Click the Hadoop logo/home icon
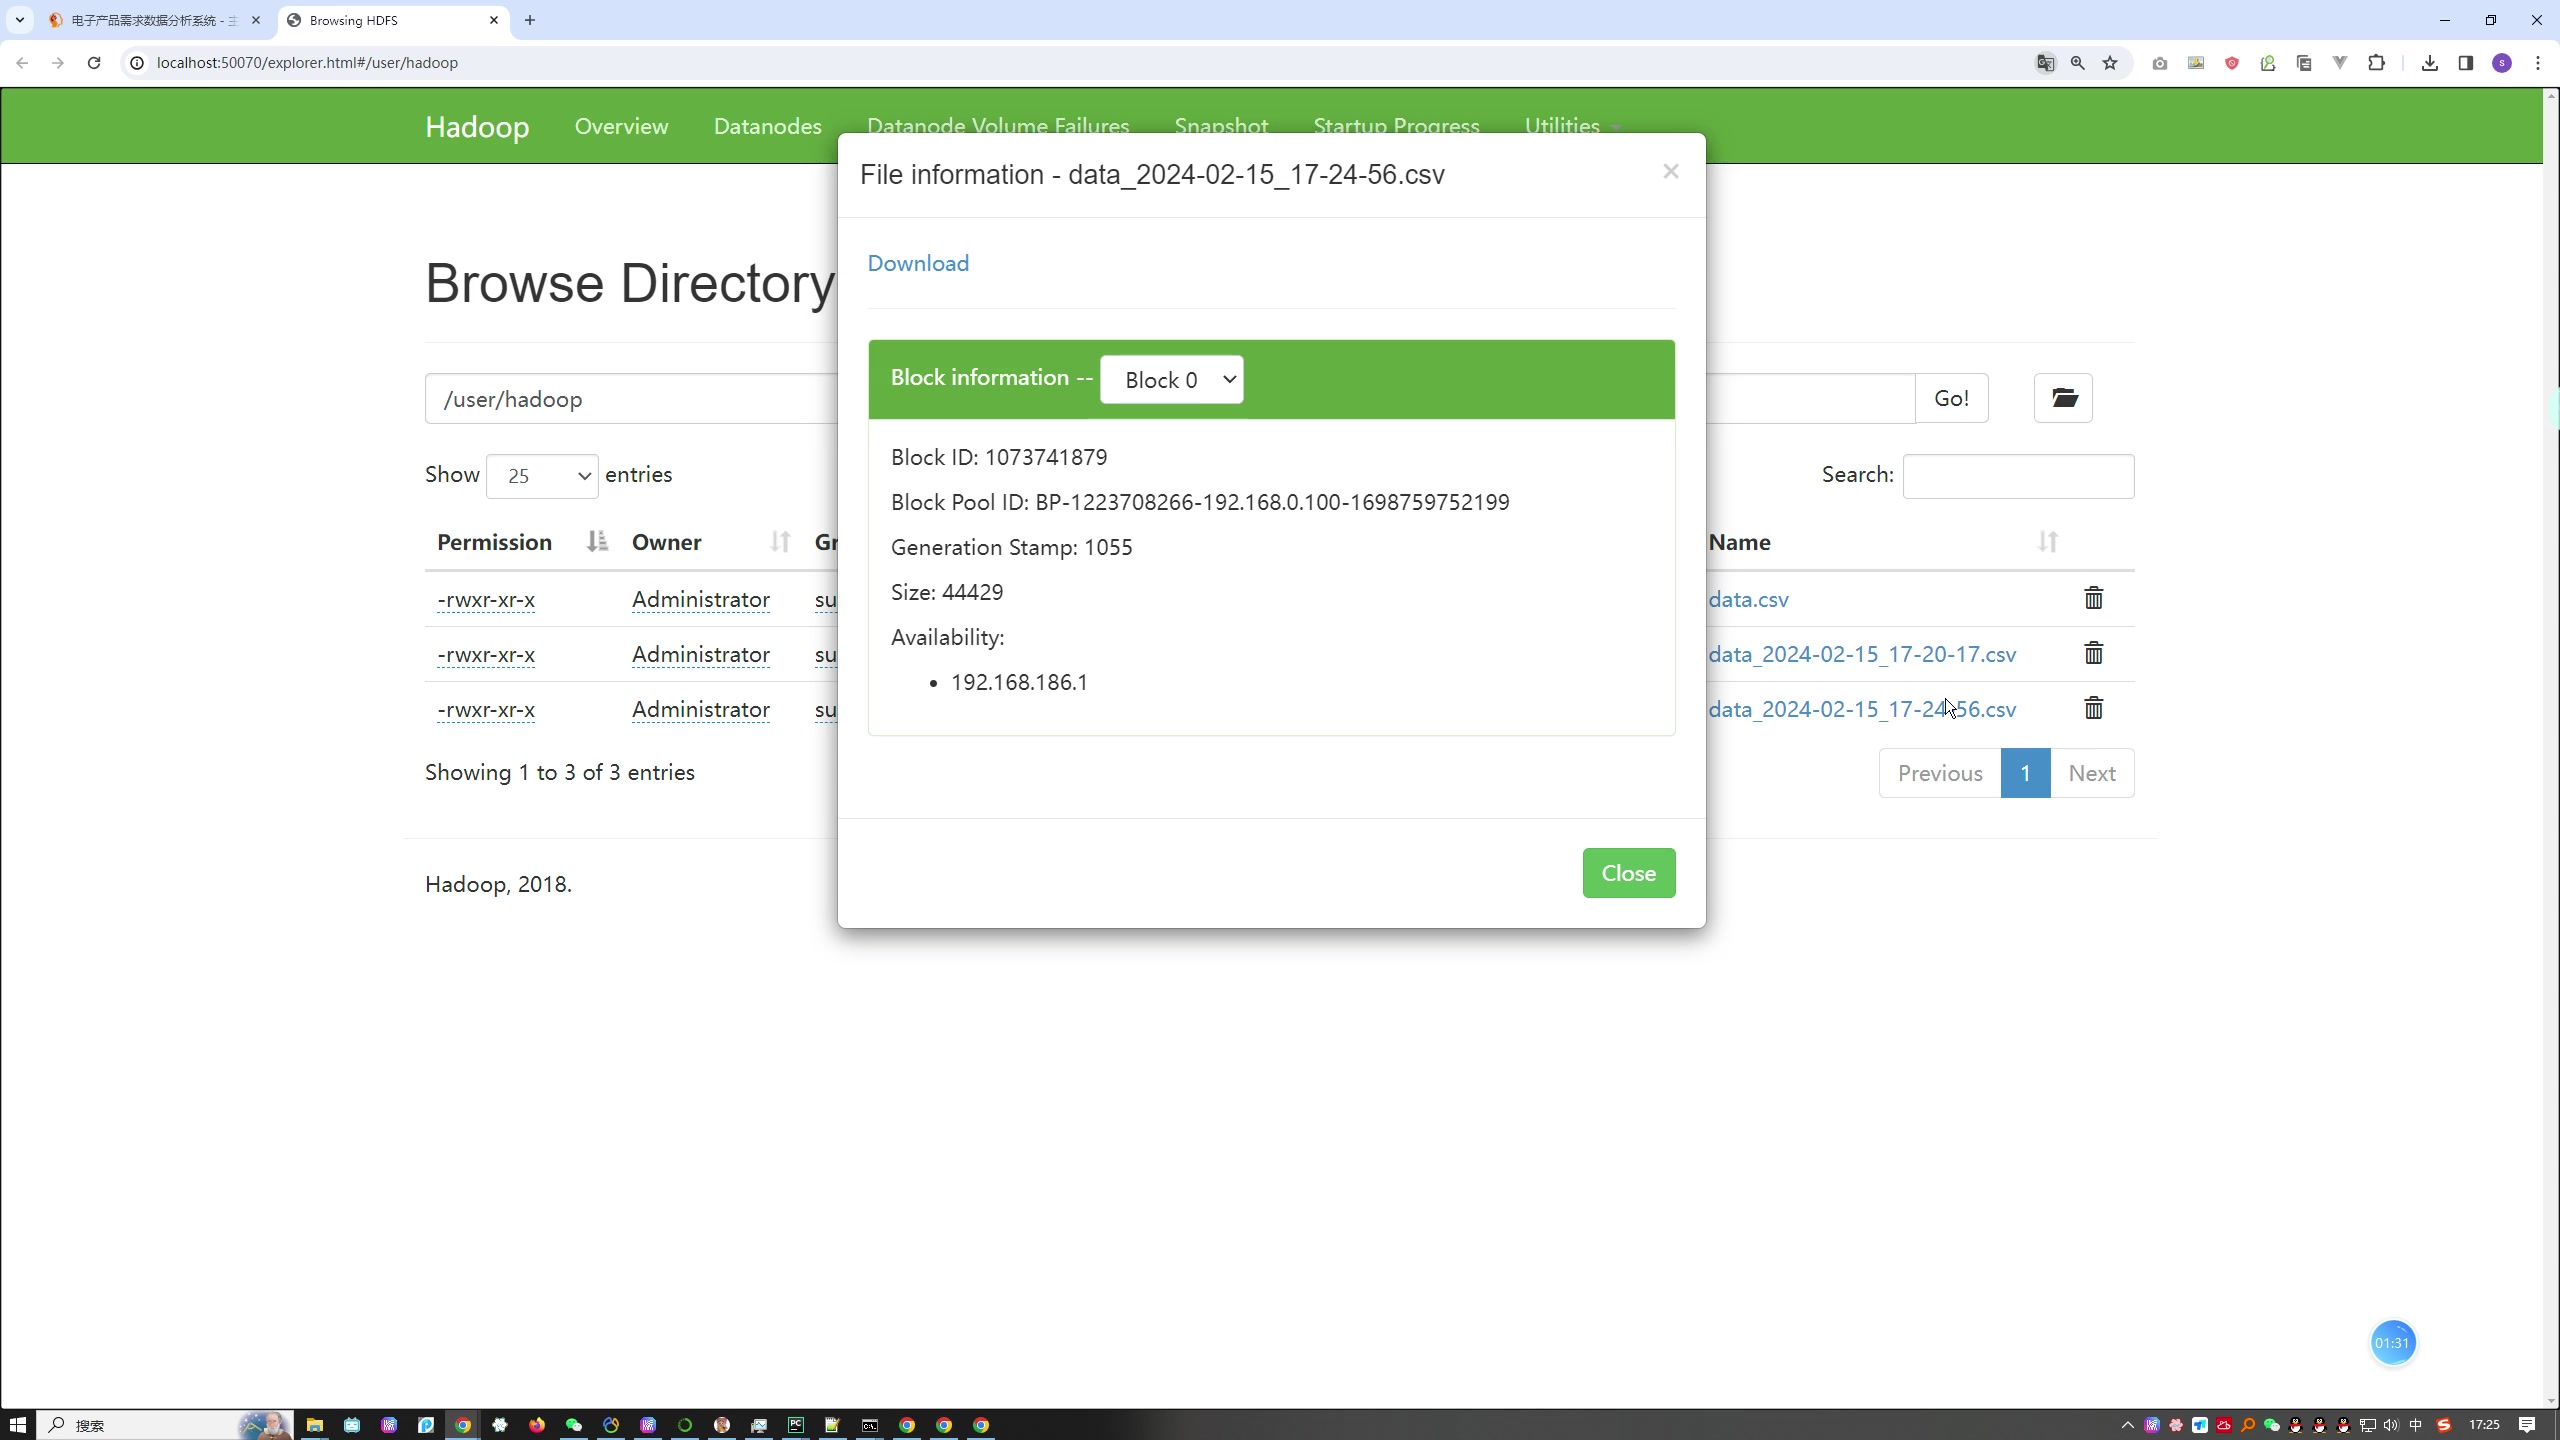Image resolution: width=2560 pixels, height=1440 pixels. tap(478, 127)
